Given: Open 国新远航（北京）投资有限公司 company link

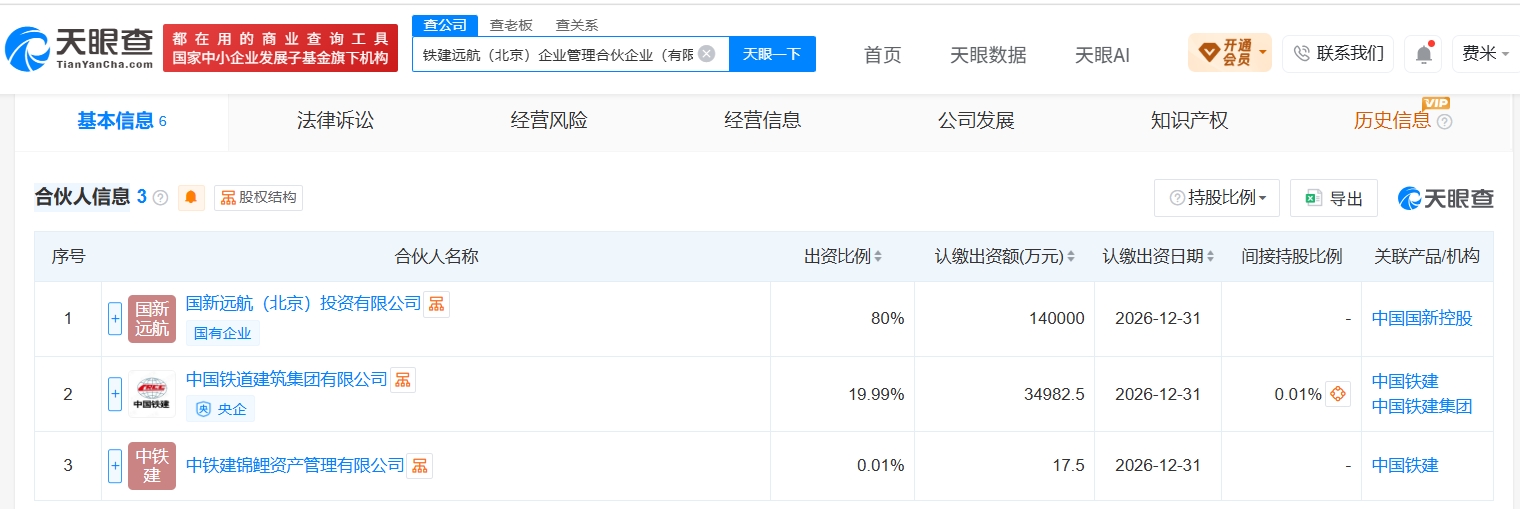Looking at the screenshot, I should pos(303,303).
